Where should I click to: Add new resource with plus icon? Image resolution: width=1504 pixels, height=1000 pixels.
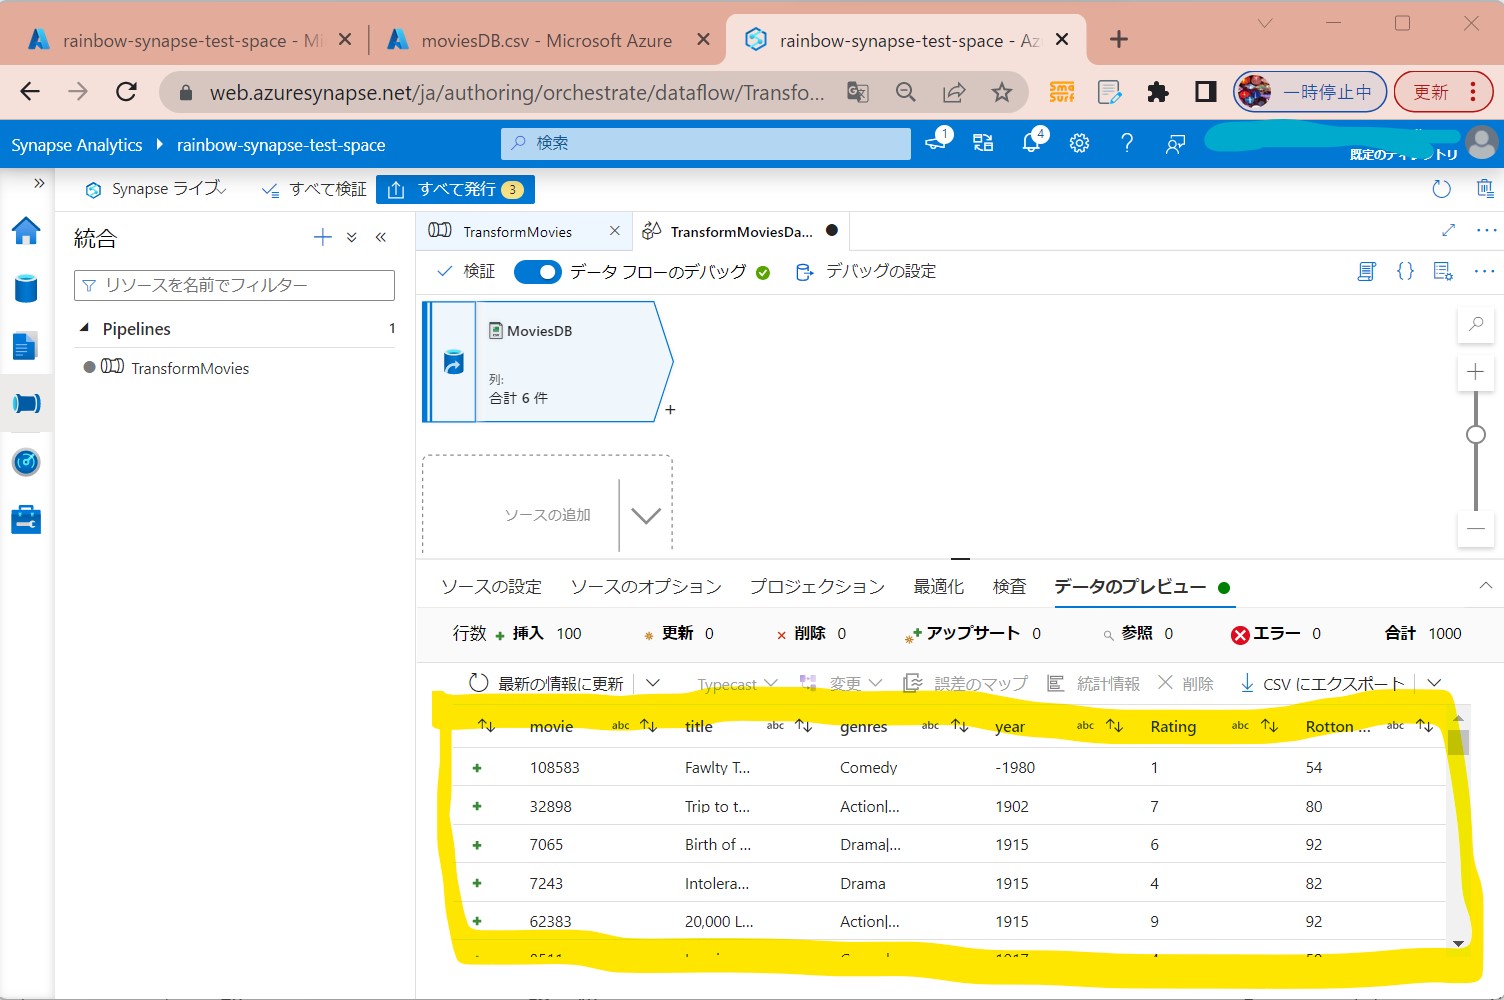(x=322, y=237)
